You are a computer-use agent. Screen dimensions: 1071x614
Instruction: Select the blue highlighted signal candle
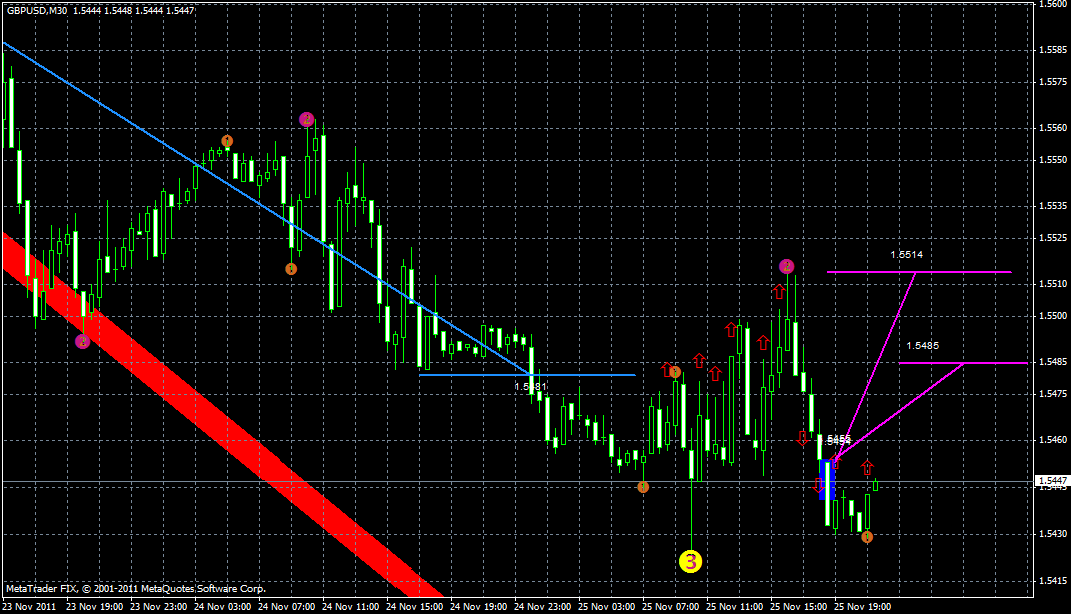click(x=827, y=480)
